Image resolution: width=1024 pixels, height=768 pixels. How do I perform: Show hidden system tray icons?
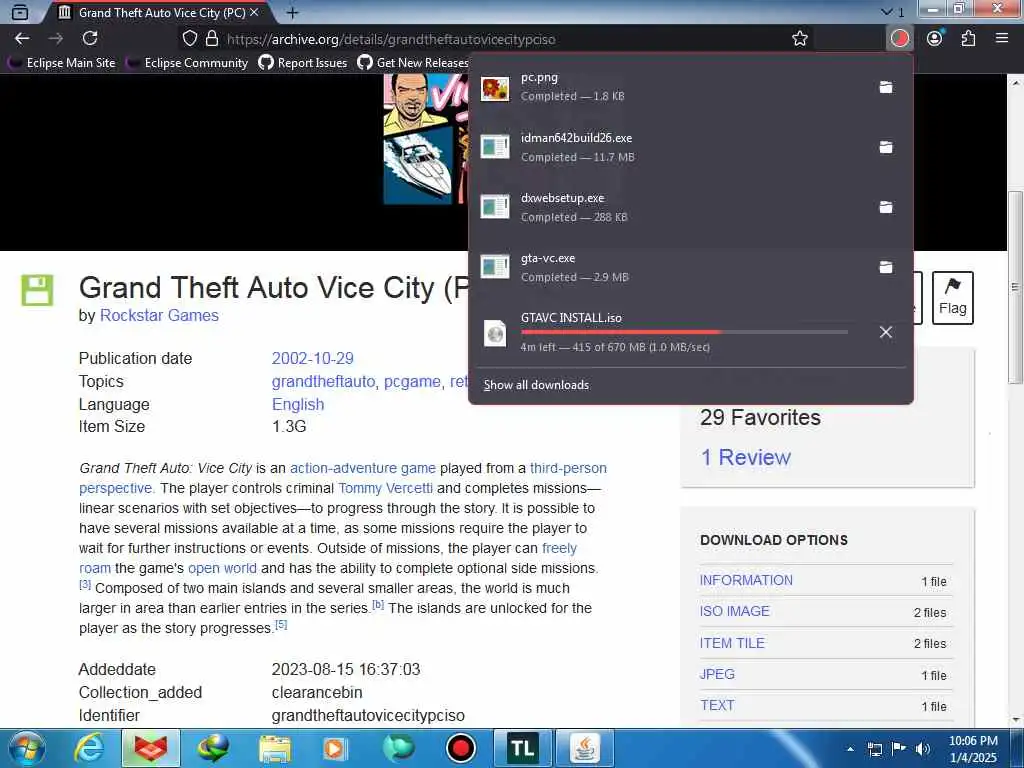click(x=850, y=749)
